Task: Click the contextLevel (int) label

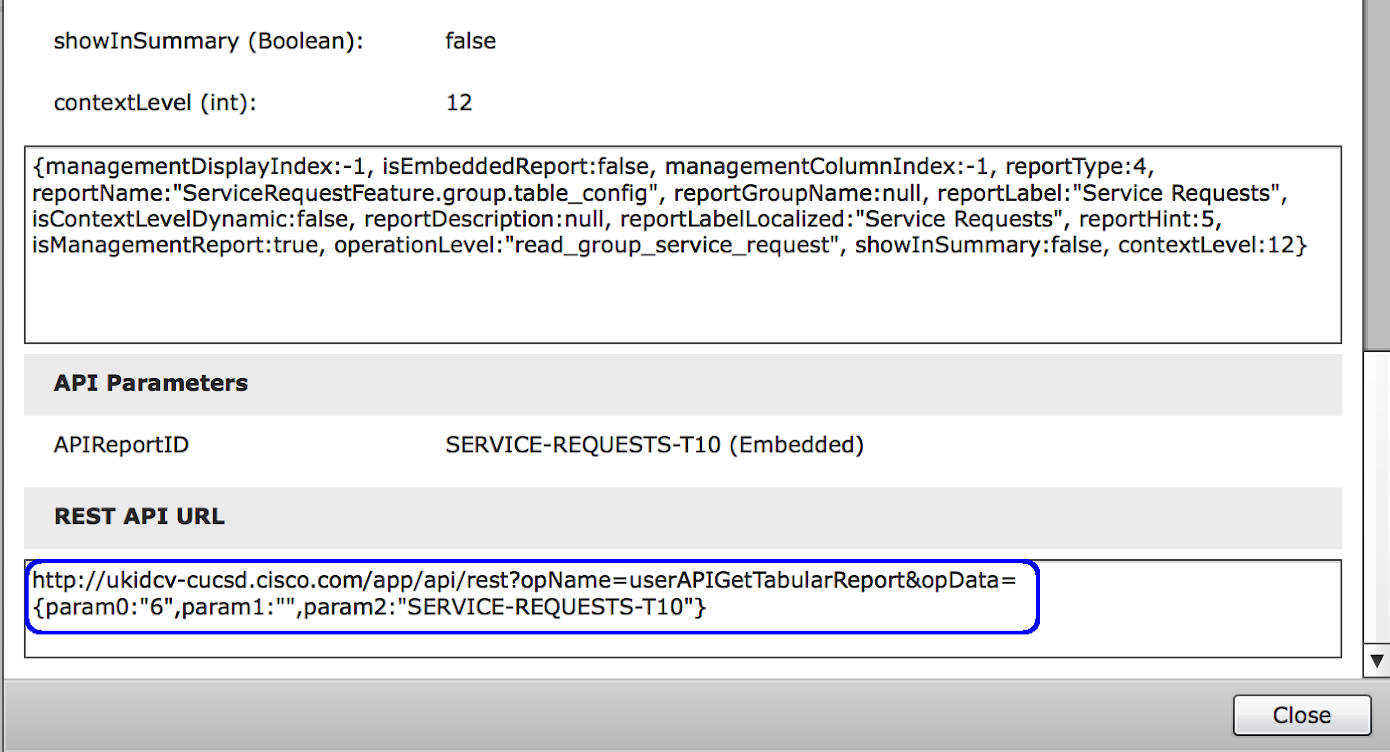Action: [155, 102]
